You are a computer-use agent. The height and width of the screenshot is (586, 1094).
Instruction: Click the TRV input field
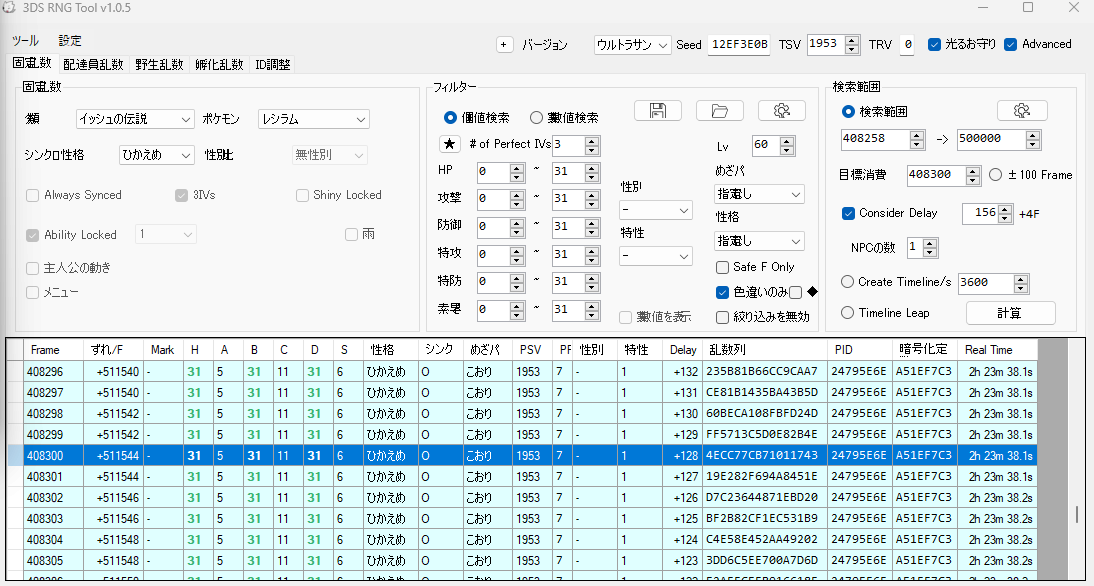907,45
